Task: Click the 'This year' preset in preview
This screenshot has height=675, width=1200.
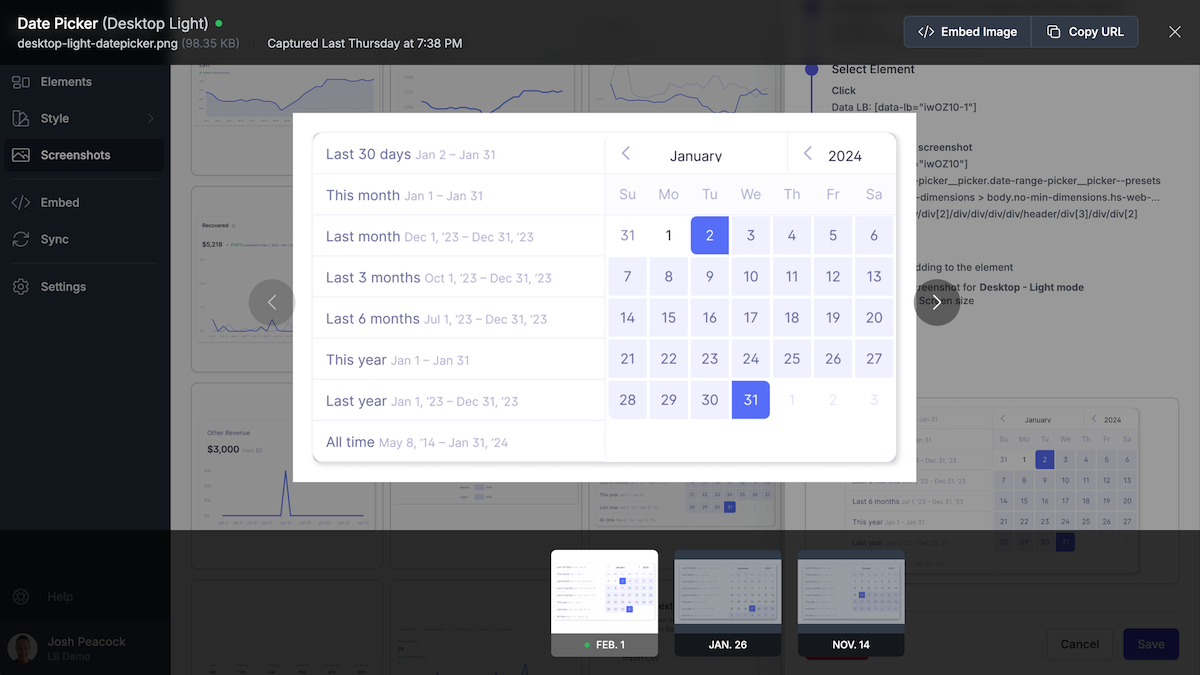Action: pos(459,360)
